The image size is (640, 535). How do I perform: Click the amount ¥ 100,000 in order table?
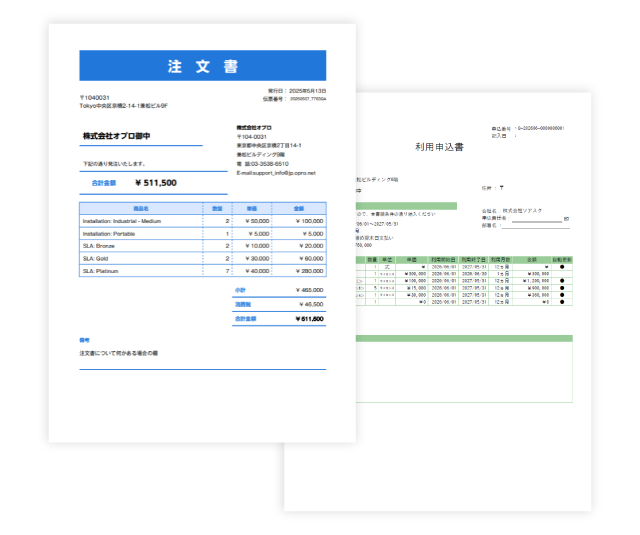[309, 221]
